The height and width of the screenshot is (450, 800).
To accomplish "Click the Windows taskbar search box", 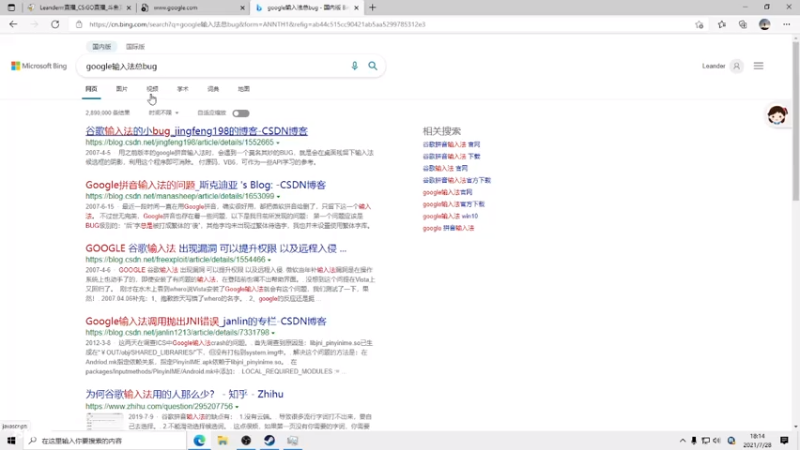I will click(x=105, y=441).
